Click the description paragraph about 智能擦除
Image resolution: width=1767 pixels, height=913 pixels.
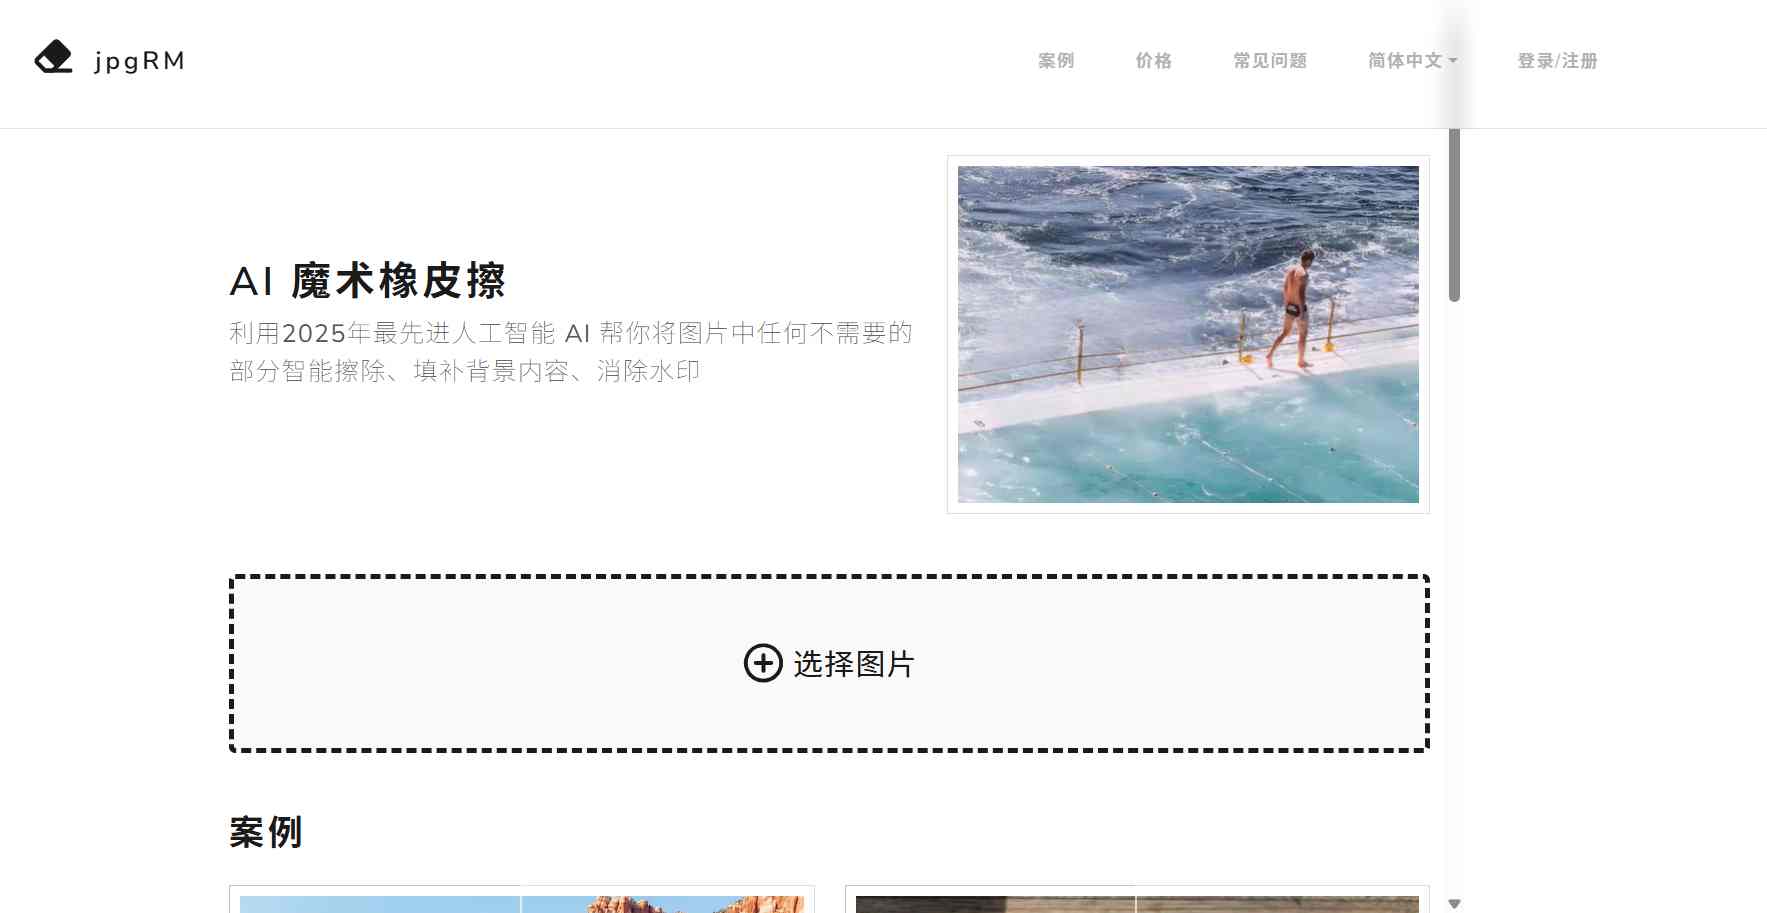(571, 352)
